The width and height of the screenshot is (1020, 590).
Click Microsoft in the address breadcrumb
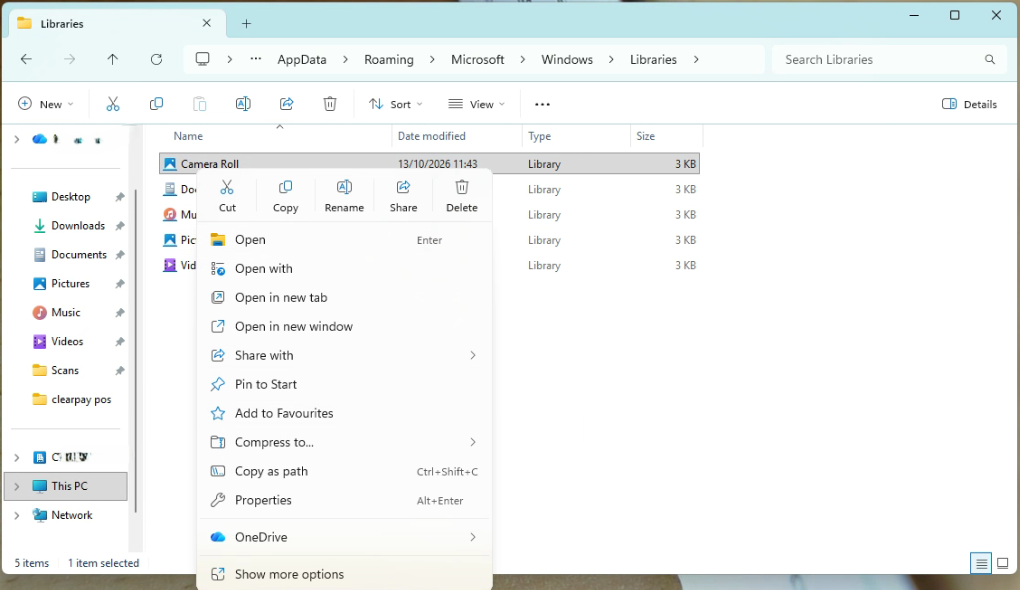pos(477,59)
